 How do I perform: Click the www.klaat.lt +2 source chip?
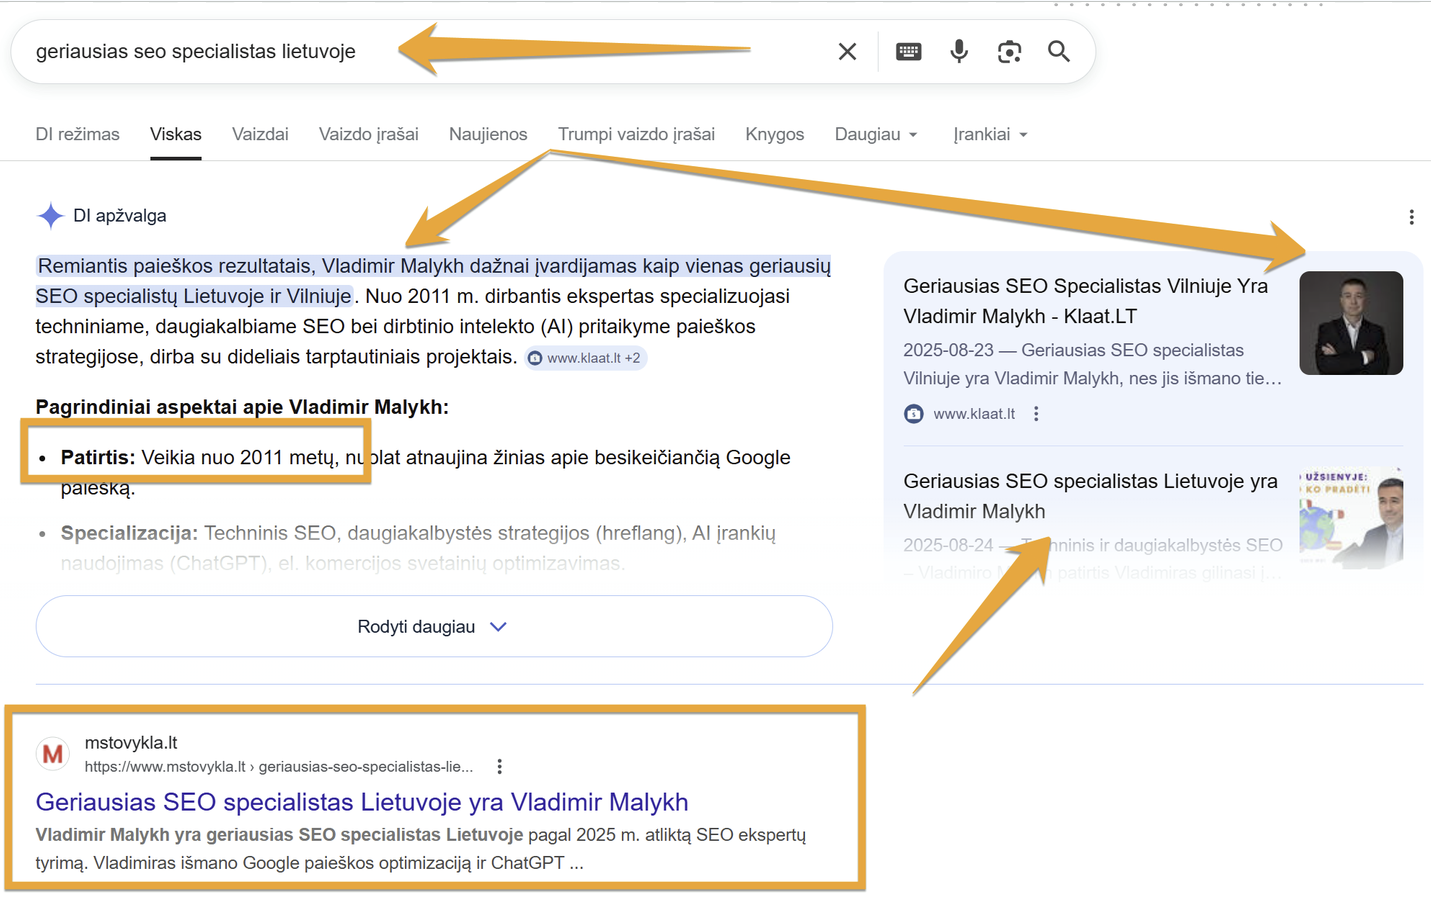click(x=586, y=358)
